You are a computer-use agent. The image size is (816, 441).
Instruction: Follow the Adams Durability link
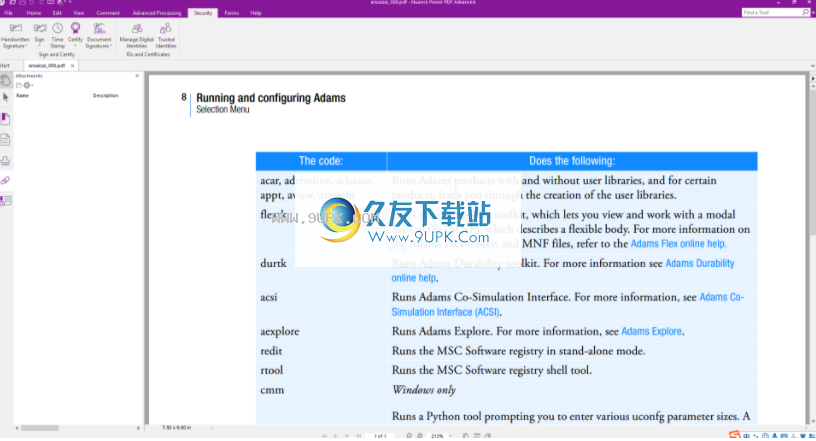click(699, 263)
